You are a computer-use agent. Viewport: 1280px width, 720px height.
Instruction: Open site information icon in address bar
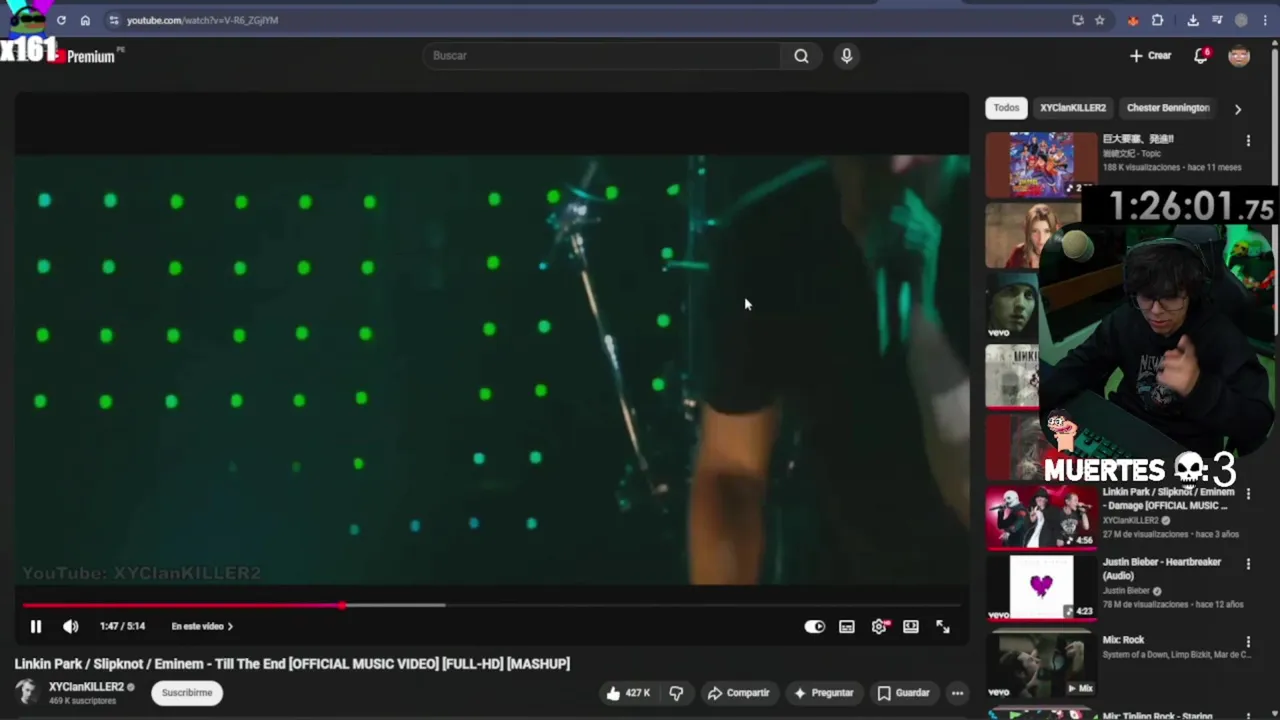click(x=114, y=20)
